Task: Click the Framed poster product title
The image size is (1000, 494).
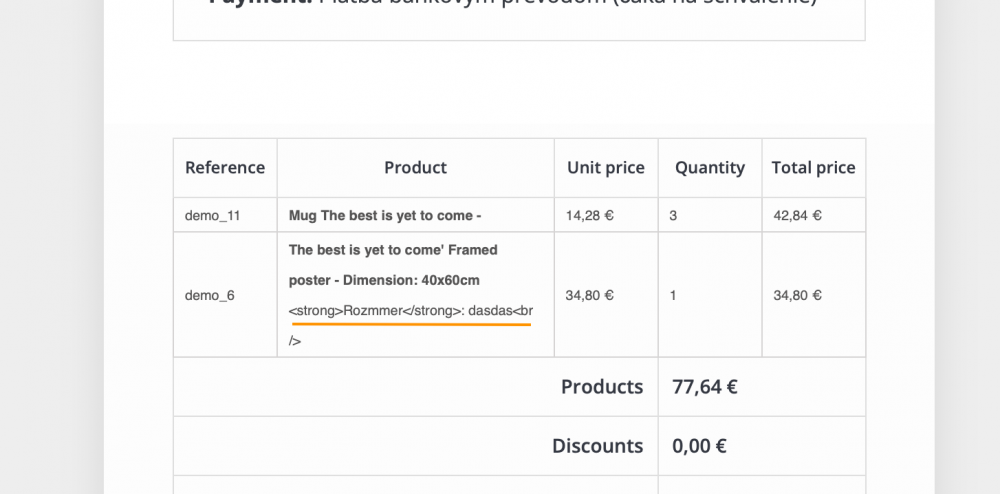Action: coord(392,264)
